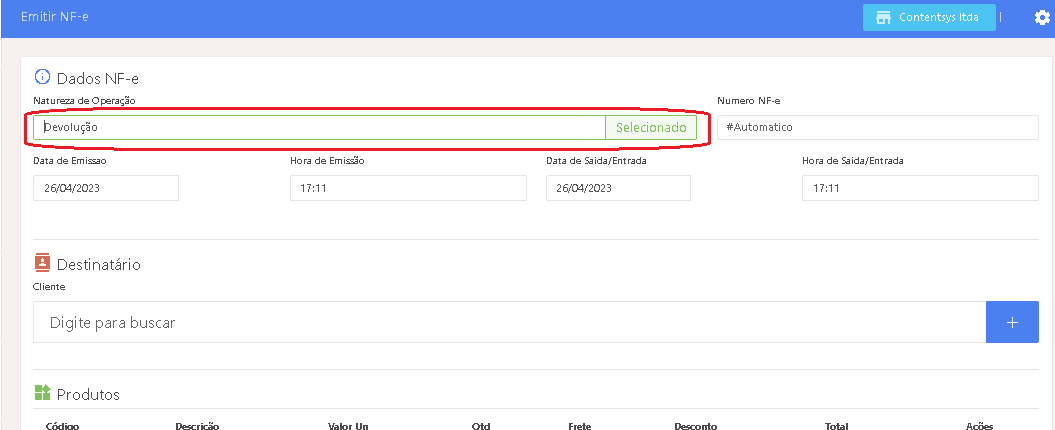1055x430 pixels.
Task: Click the green Selecionado button
Action: pyautogui.click(x=651, y=128)
